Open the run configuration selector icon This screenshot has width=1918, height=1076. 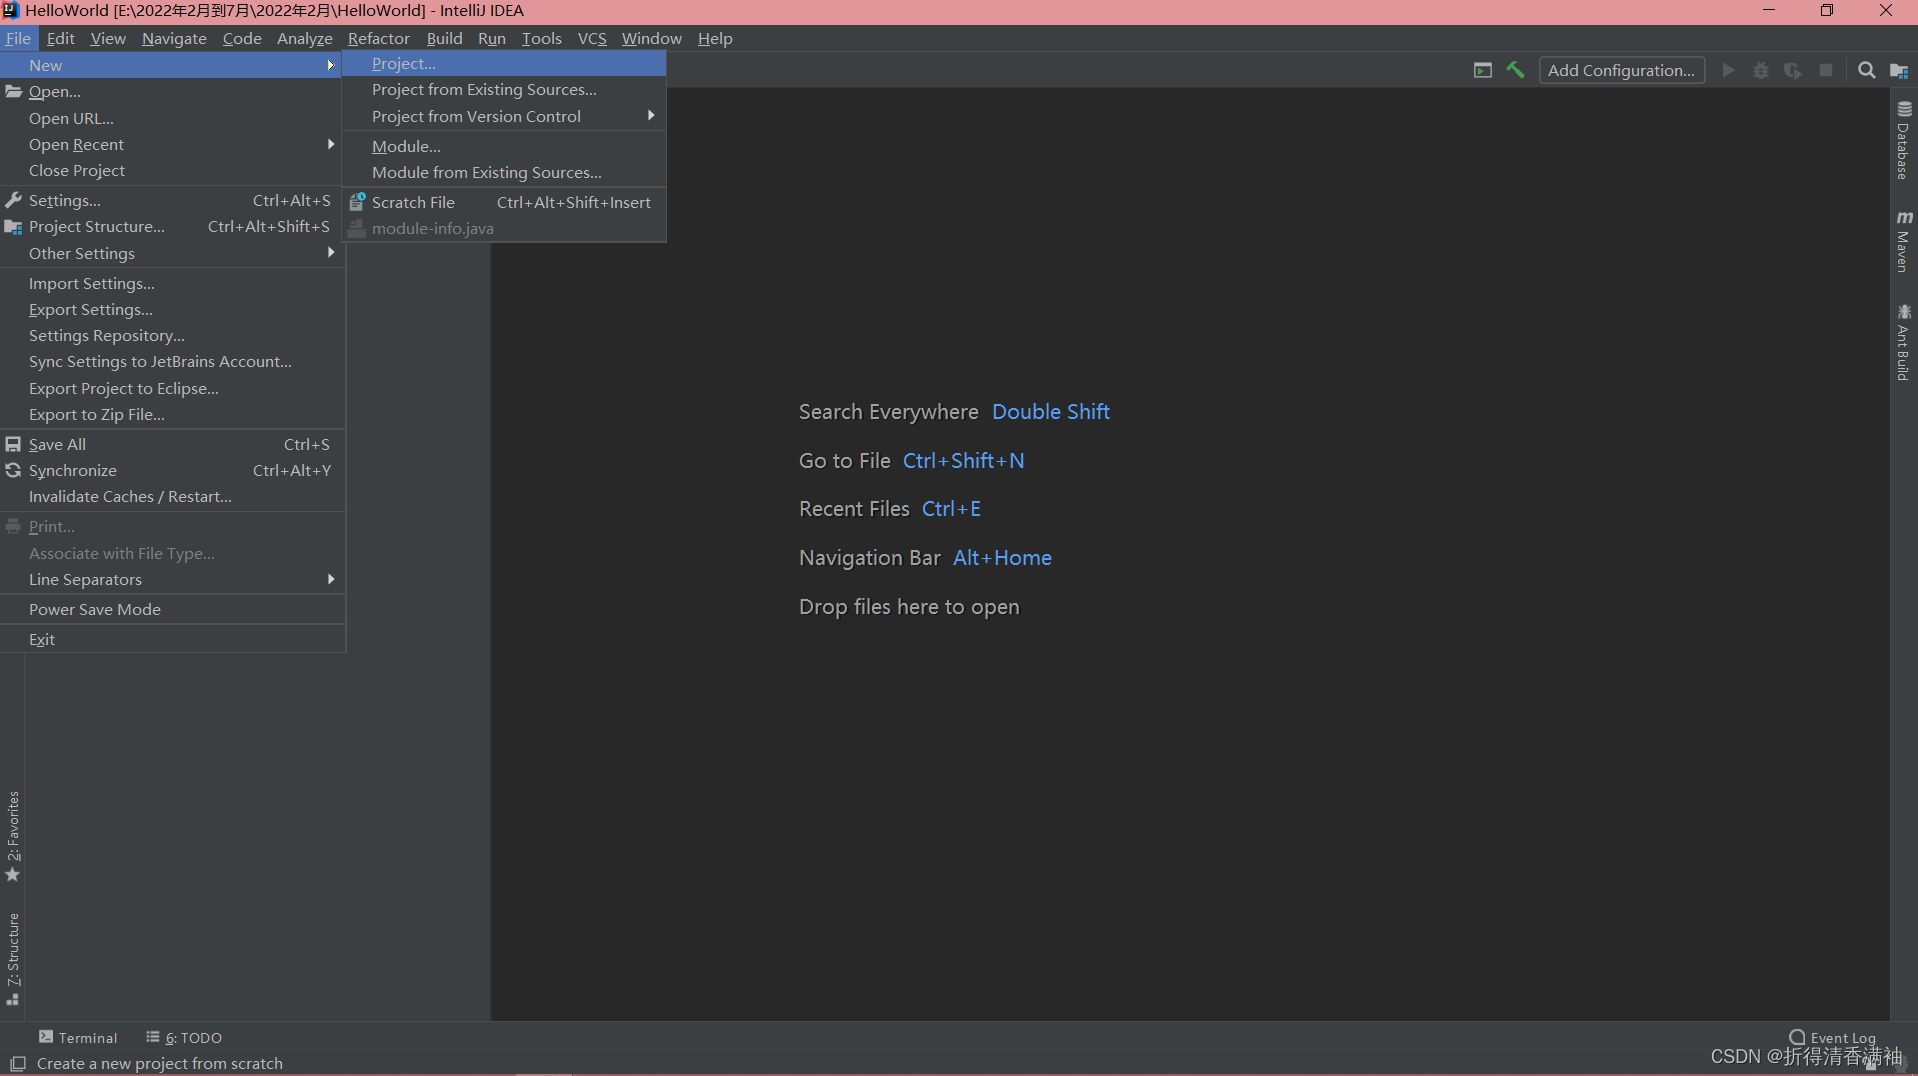click(x=1483, y=70)
